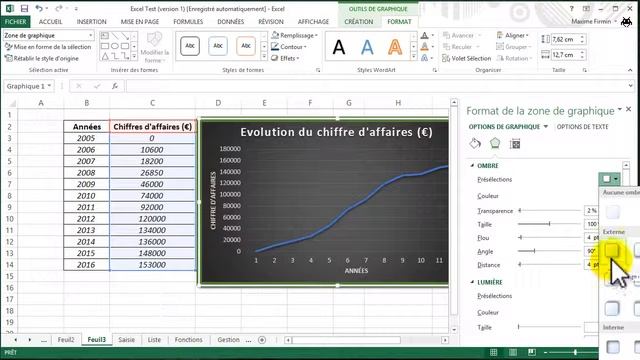Expand the formula bar with the chevron
The image size is (640, 360).
(631, 86)
